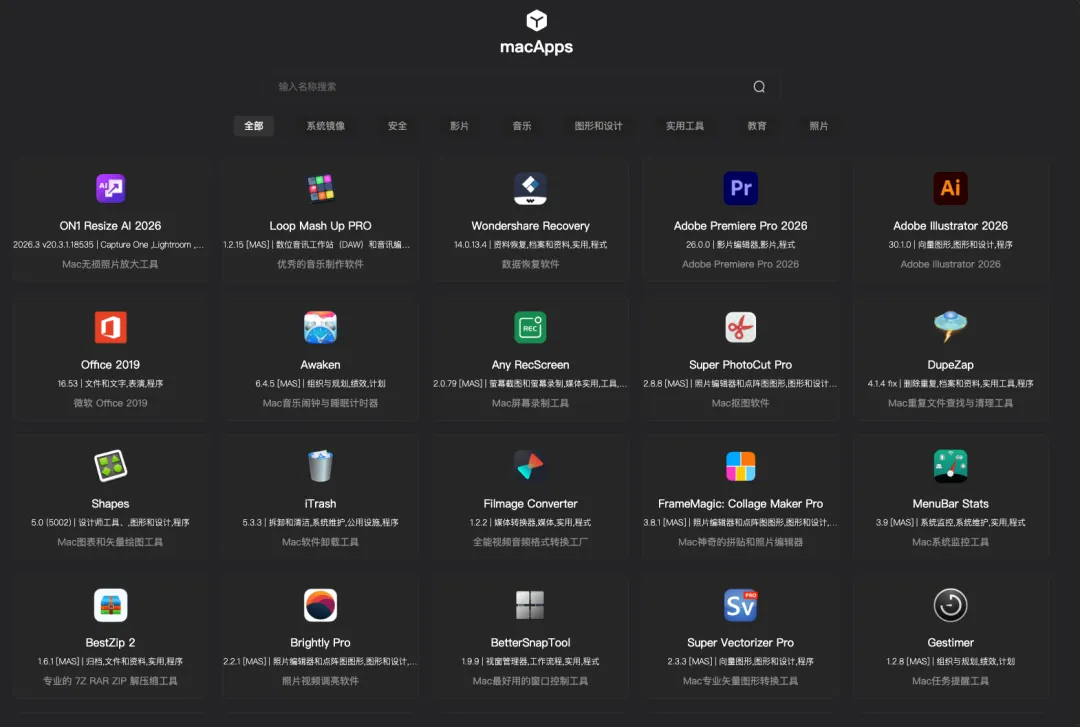
Task: Click the Shapes app title
Action: [110, 504]
